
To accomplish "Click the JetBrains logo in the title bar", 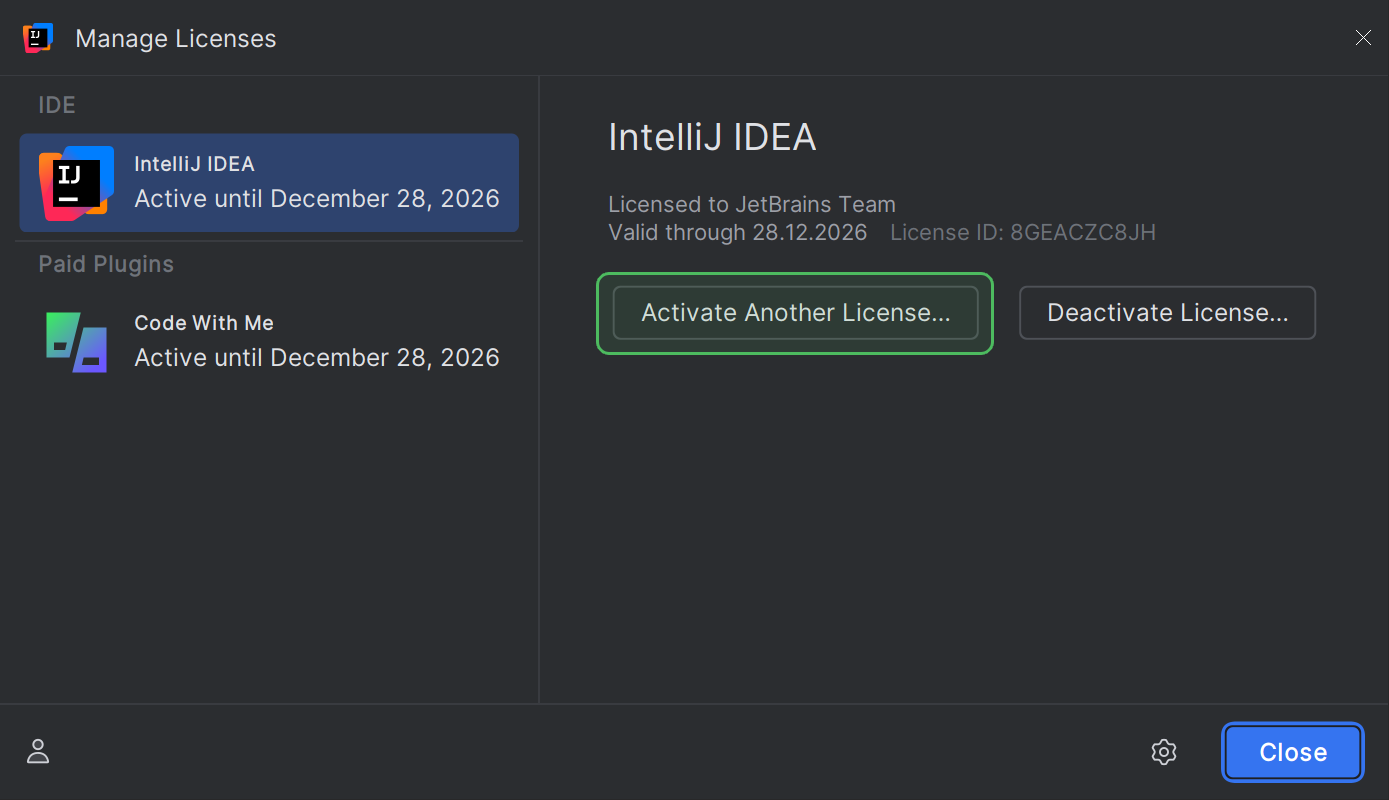I will (x=37, y=37).
